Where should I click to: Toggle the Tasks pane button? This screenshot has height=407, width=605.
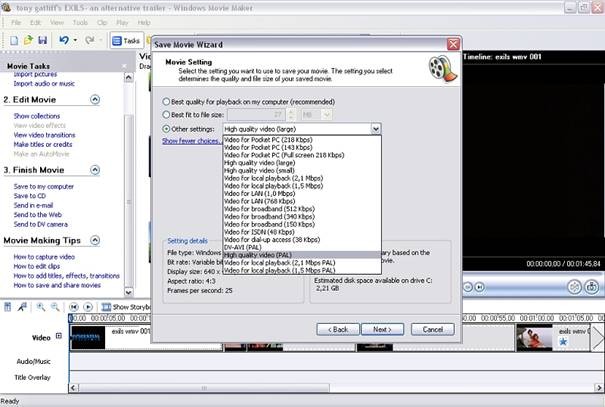126,40
